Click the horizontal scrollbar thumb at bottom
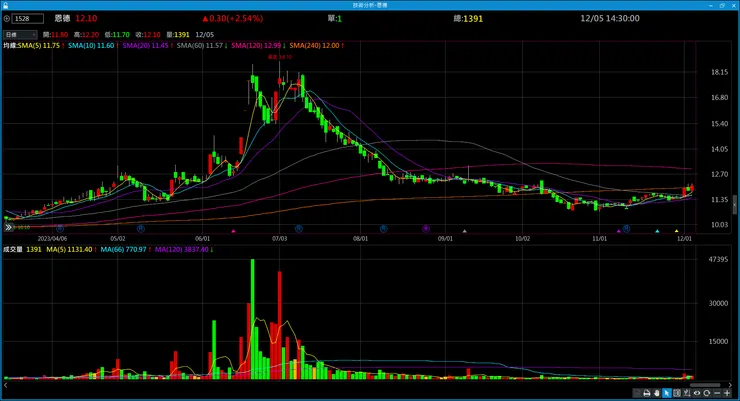Screen dimensions: 740x401 pos(705,385)
